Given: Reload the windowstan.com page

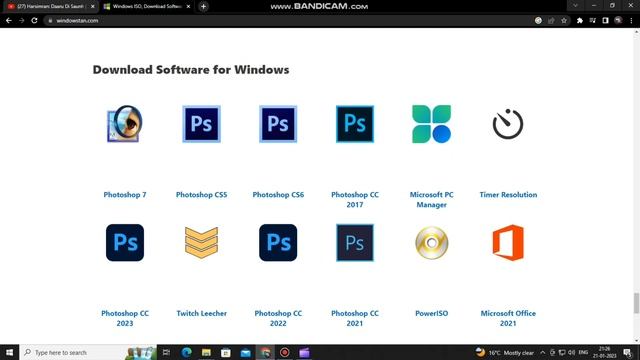Looking at the screenshot, I should (x=34, y=20).
